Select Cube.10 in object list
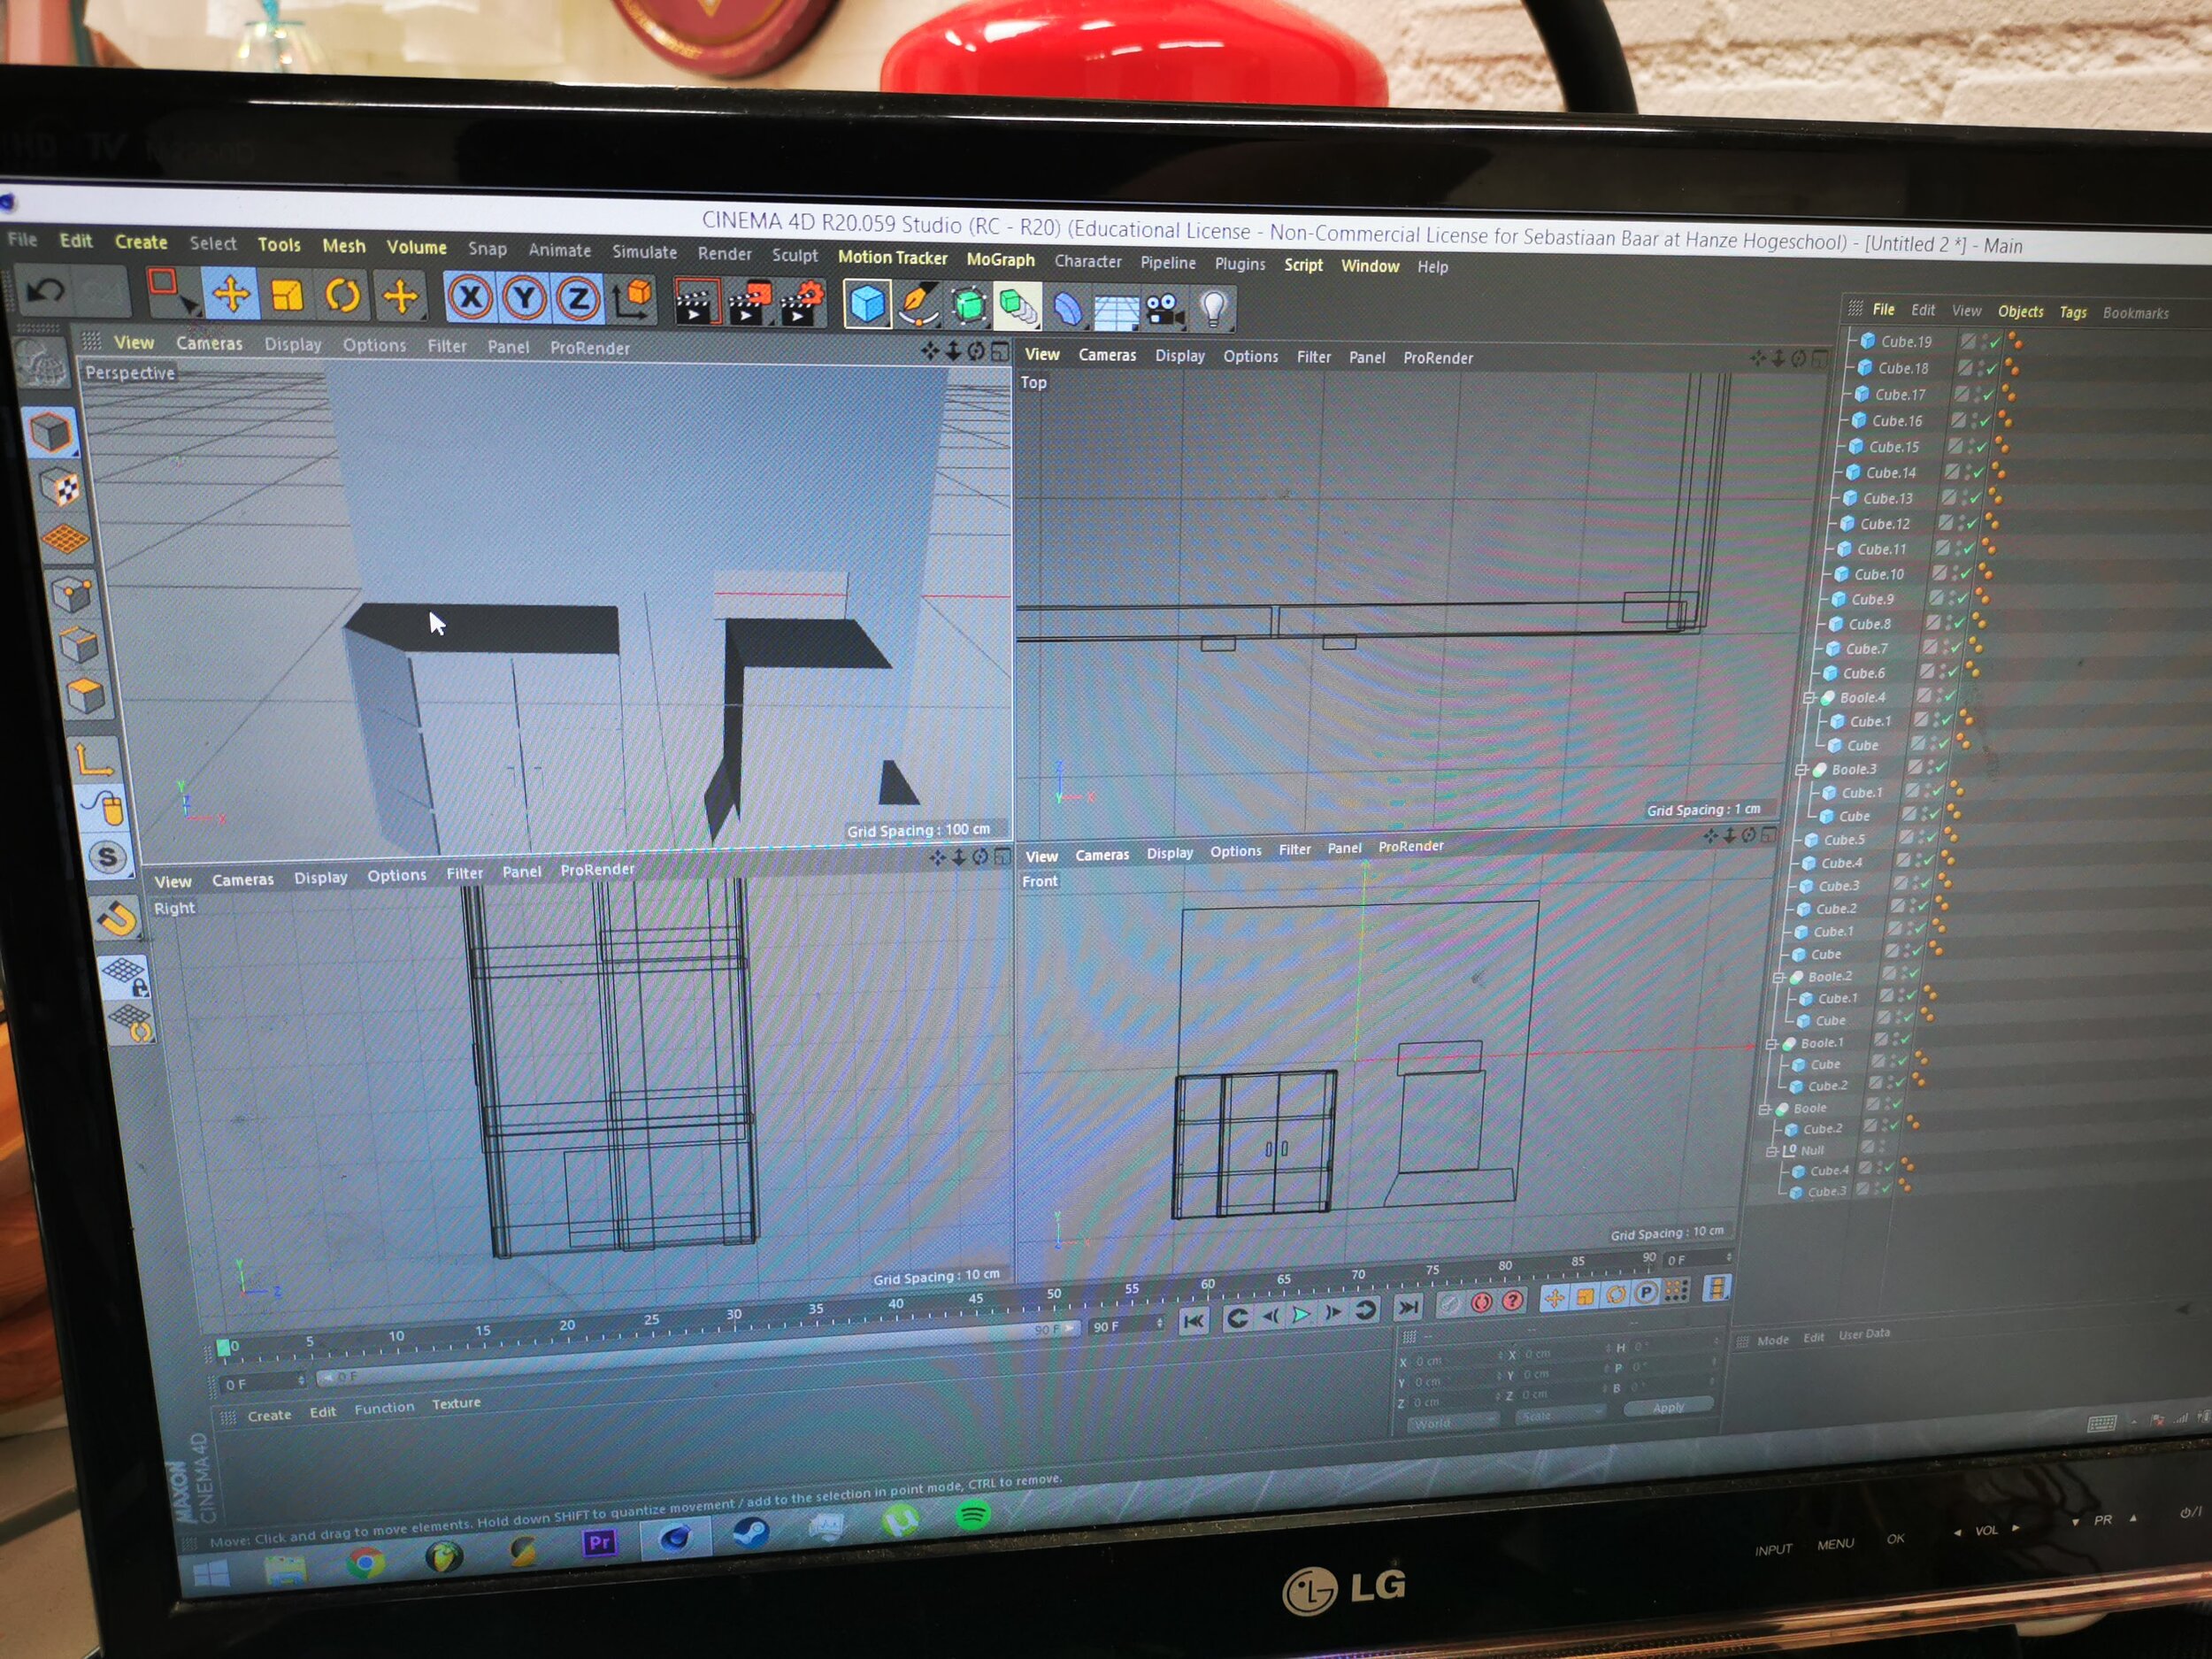2212x1659 pixels. pyautogui.click(x=1878, y=575)
